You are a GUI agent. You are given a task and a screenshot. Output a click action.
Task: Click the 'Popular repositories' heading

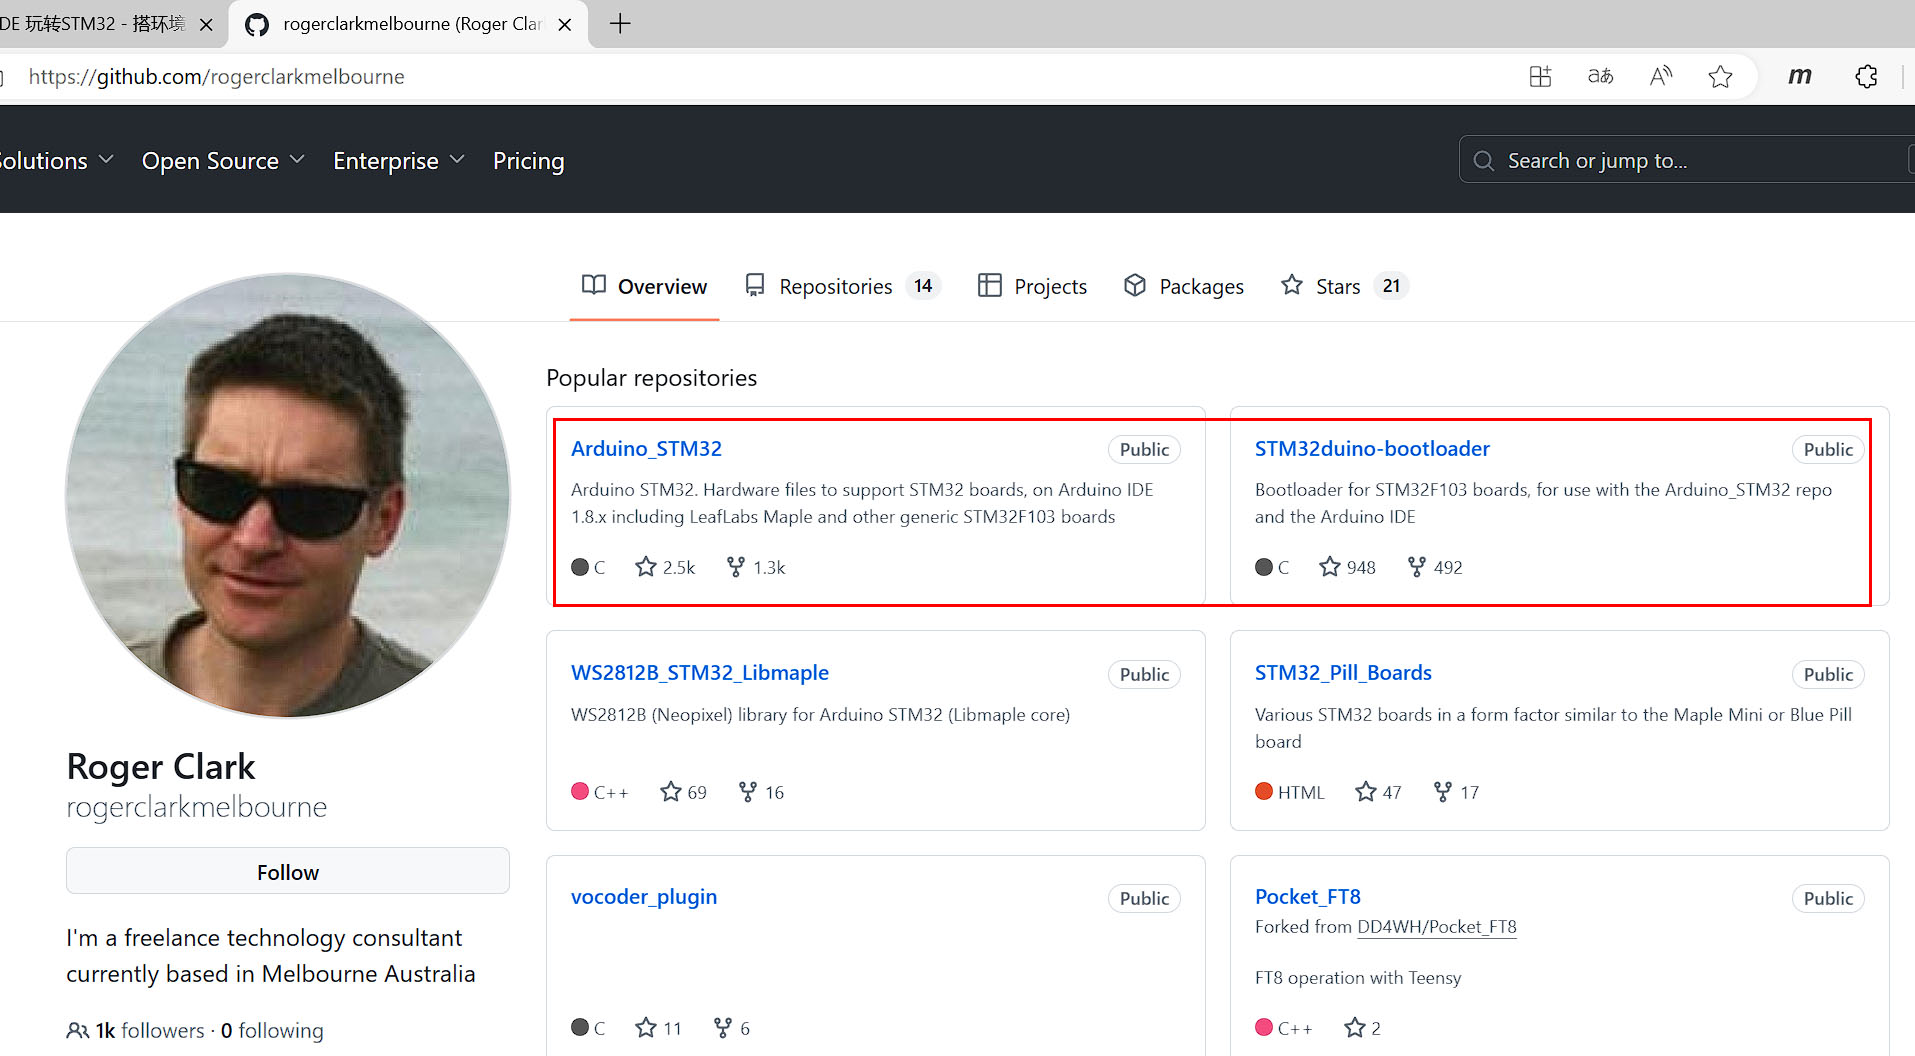pyautogui.click(x=651, y=378)
